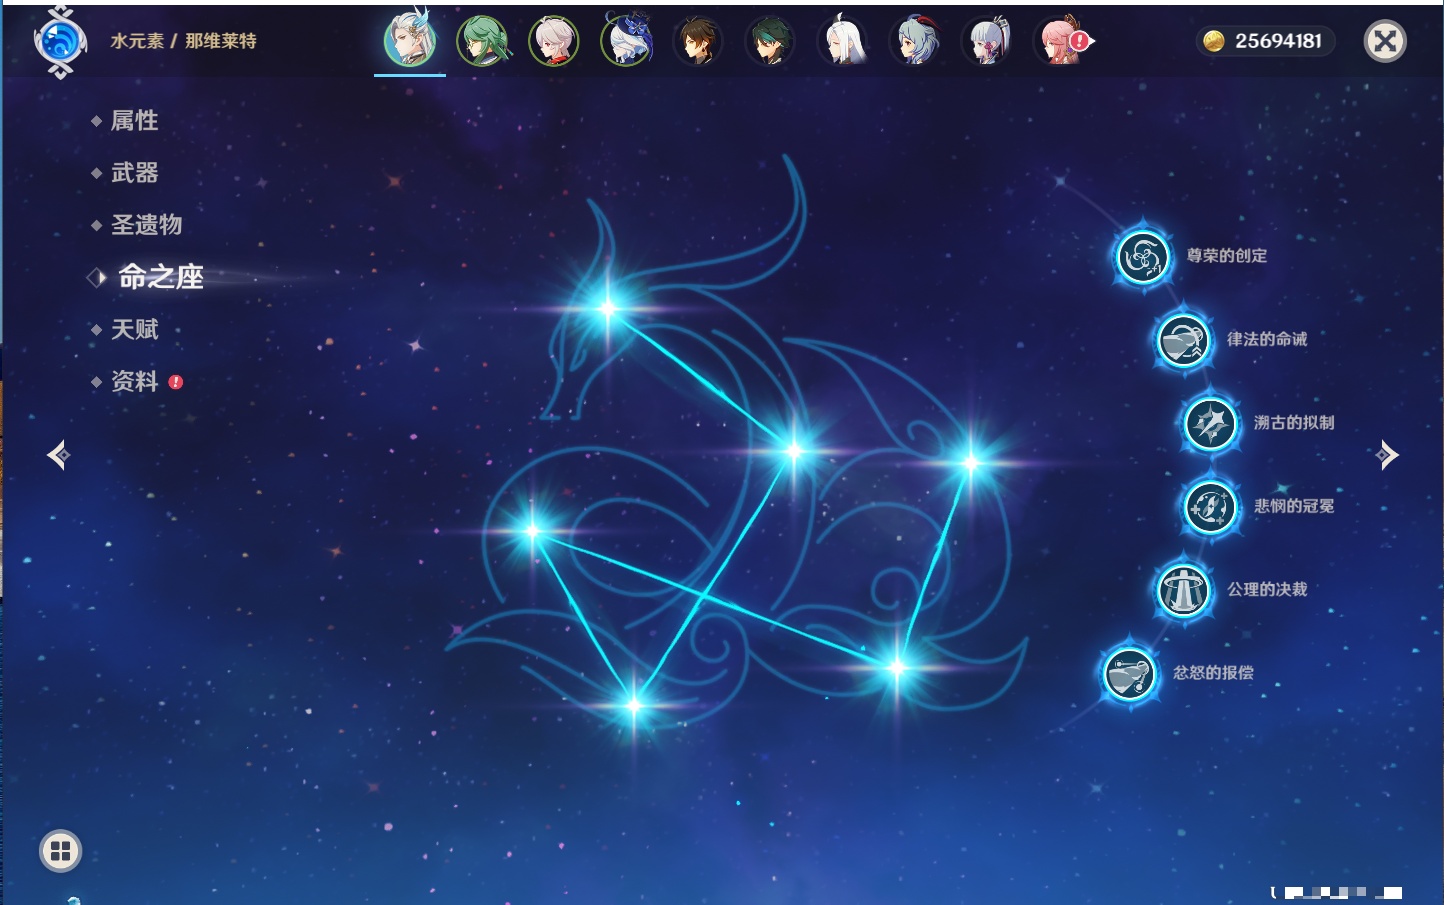
Task: Click the Mora balance 25694181
Action: 1265,41
